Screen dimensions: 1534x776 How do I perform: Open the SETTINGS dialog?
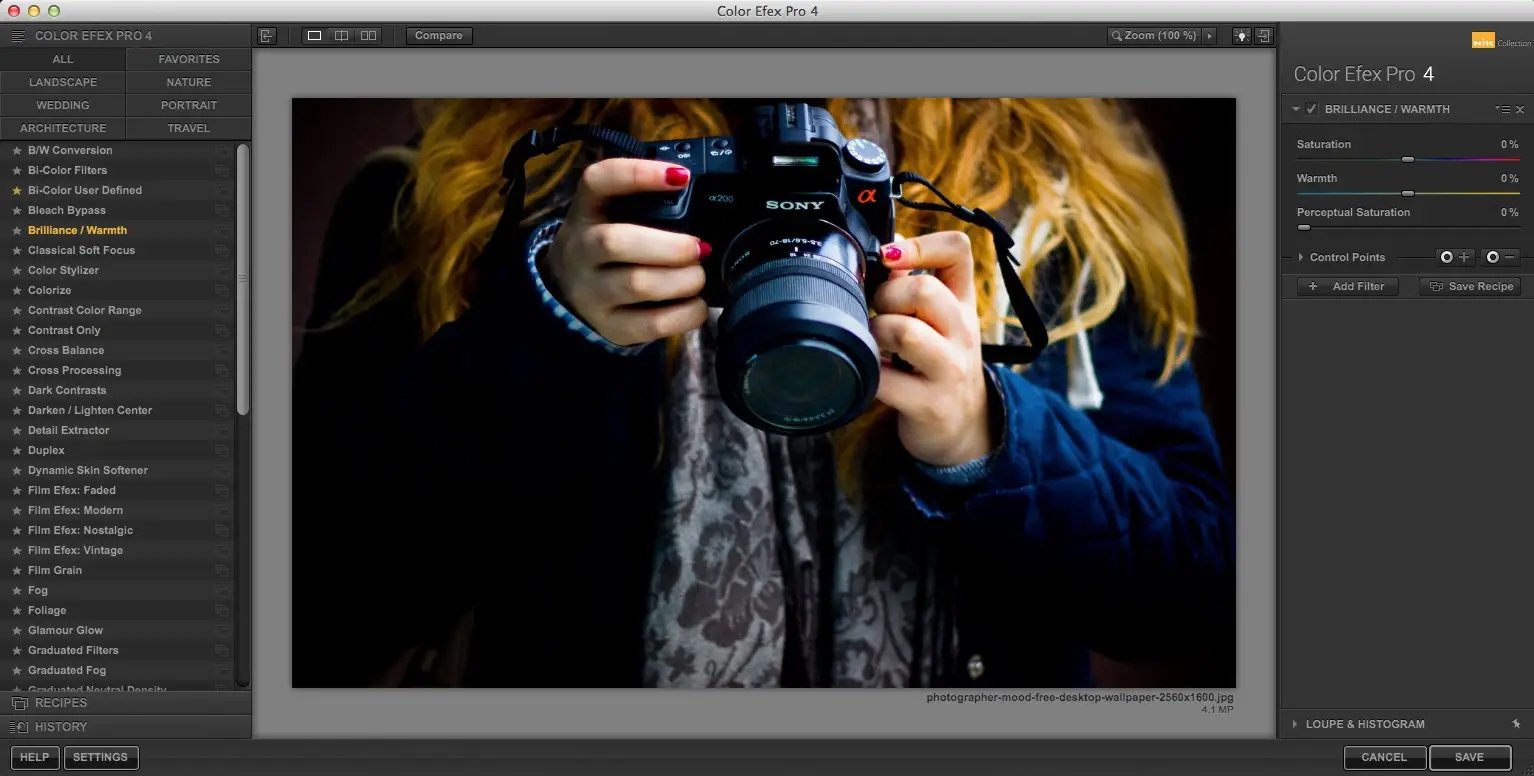point(101,757)
